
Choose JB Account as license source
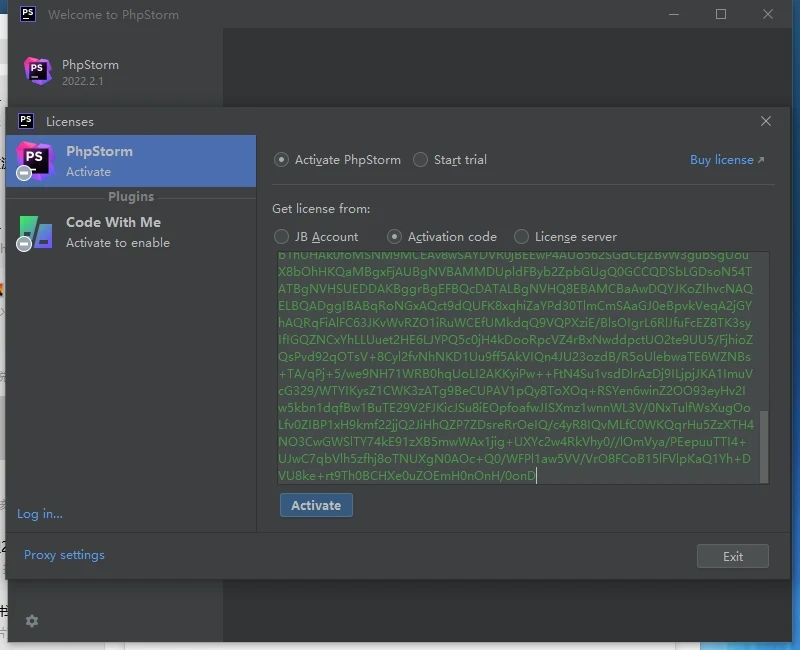(316, 237)
